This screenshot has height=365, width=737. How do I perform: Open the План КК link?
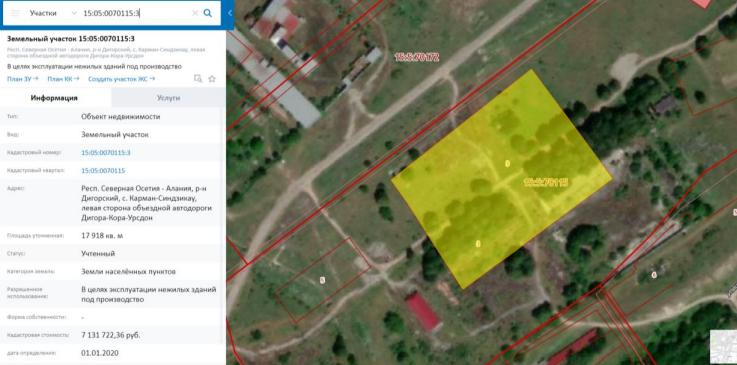click(x=63, y=79)
